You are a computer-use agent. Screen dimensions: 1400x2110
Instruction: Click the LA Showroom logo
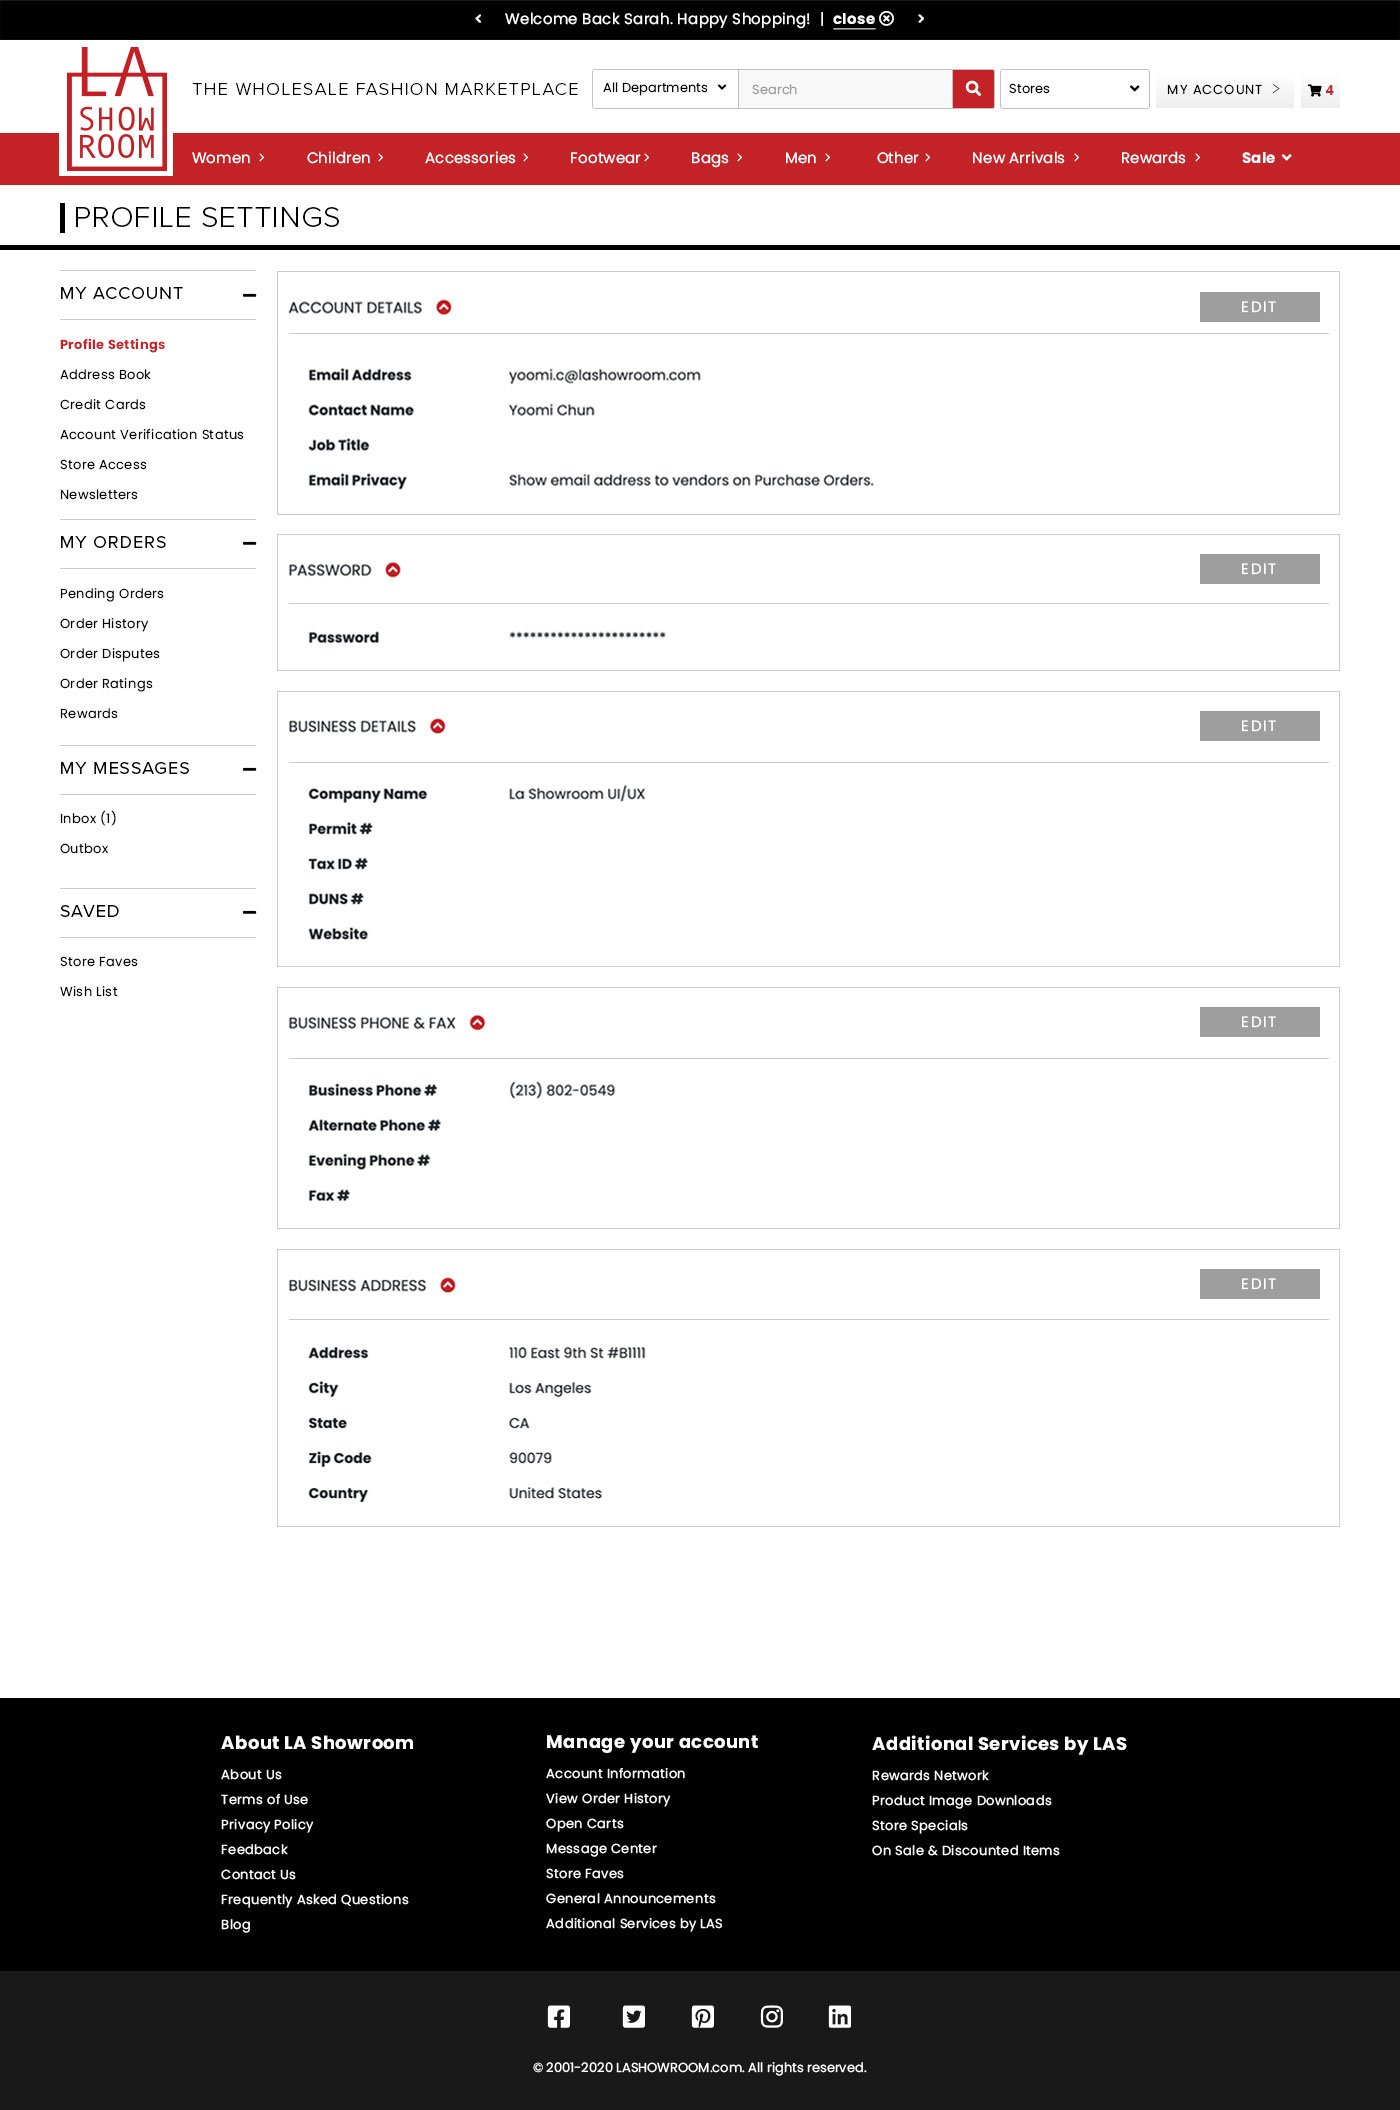(x=116, y=111)
